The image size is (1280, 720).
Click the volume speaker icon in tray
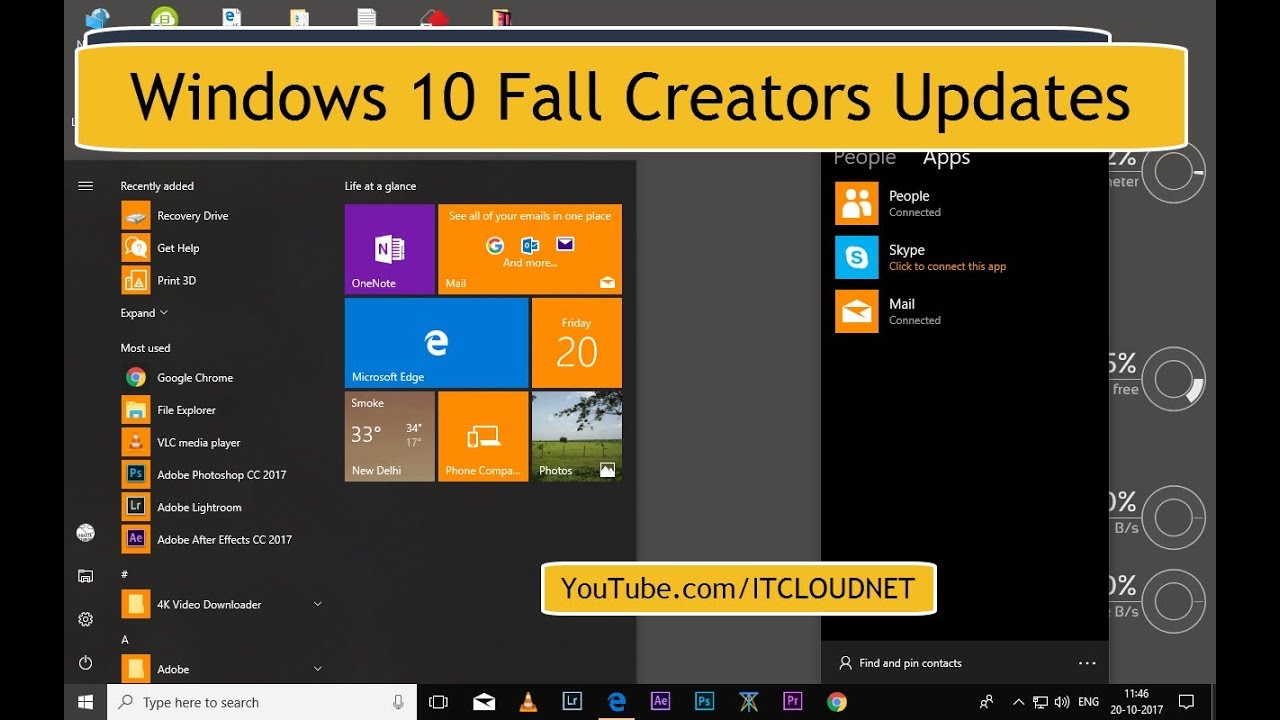pos(1061,702)
